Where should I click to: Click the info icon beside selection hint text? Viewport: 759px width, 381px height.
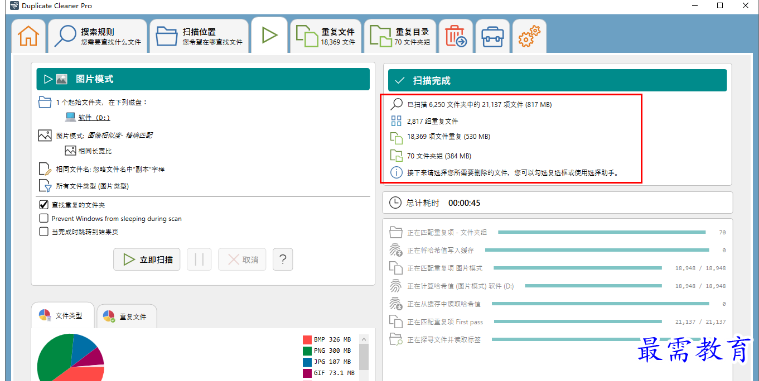[x=396, y=172]
